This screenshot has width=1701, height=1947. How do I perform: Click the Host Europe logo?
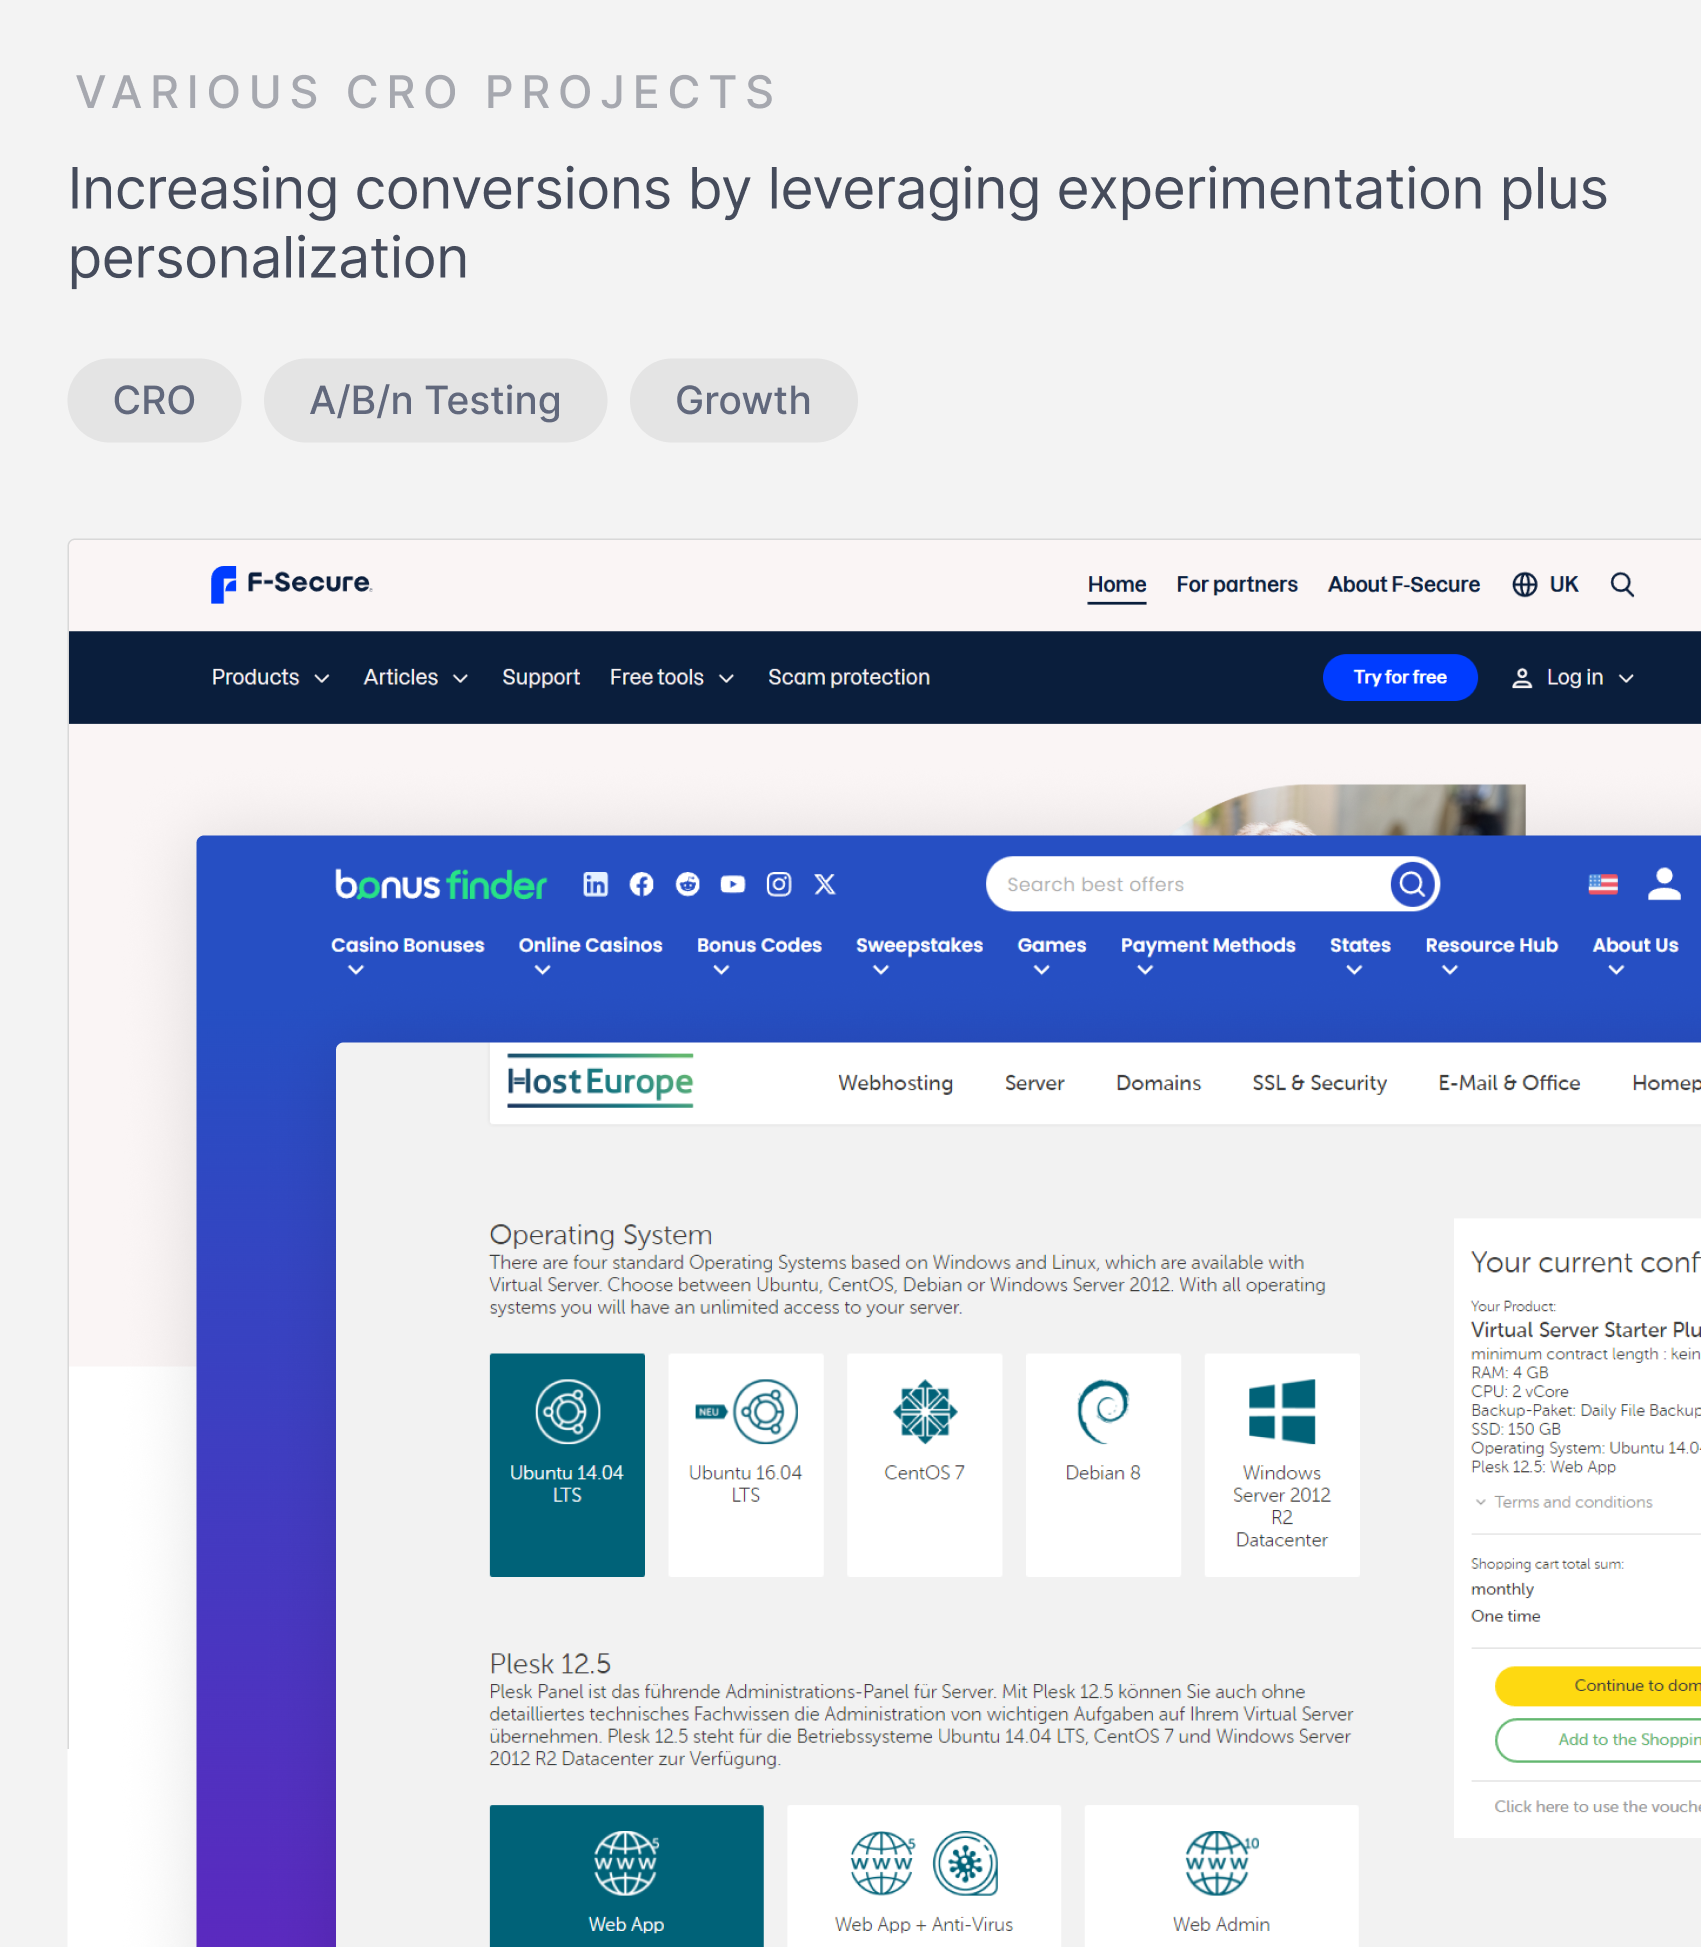click(600, 1081)
